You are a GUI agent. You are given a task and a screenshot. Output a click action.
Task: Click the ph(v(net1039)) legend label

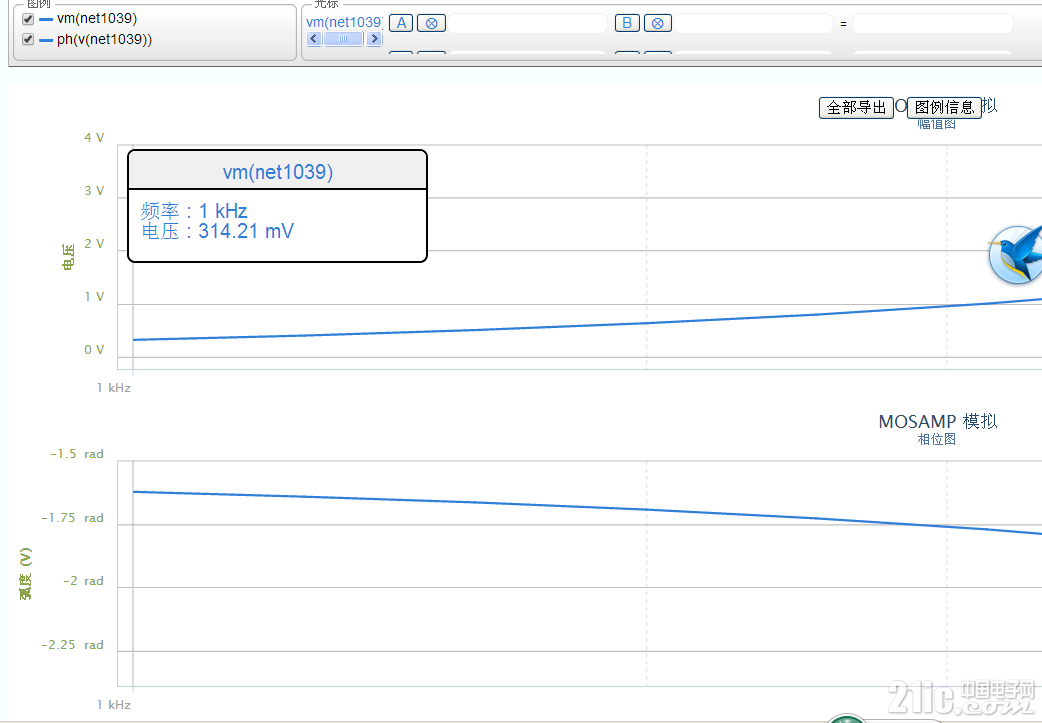(104, 39)
